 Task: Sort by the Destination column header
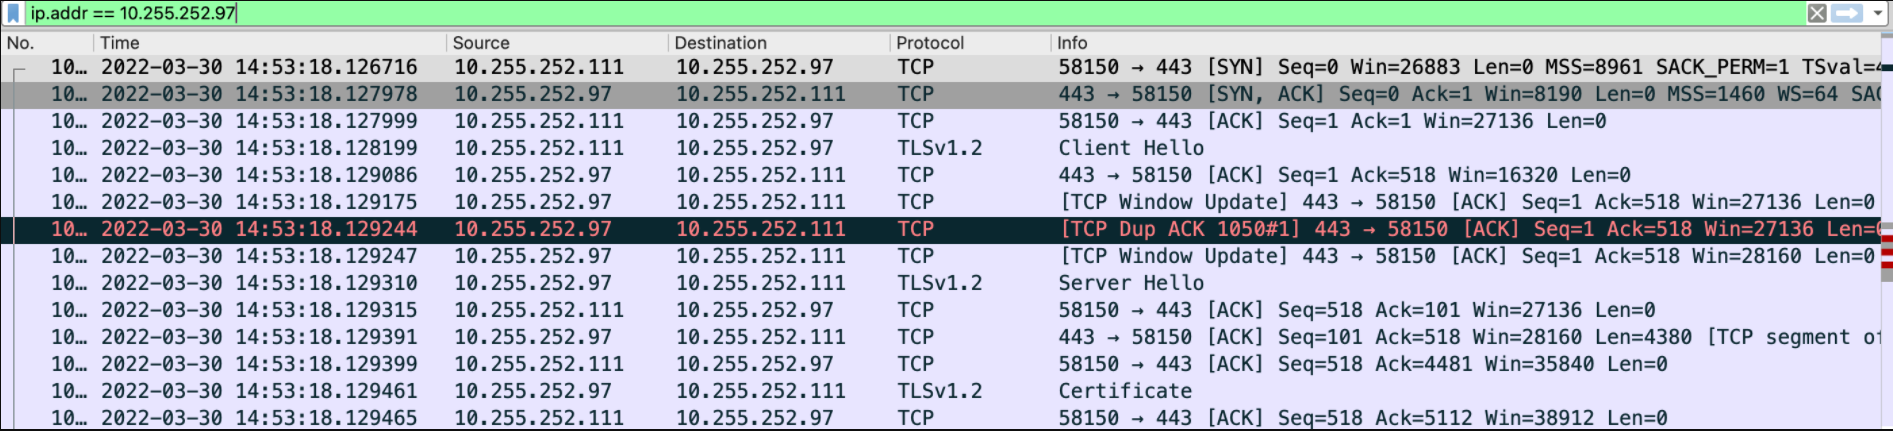(779, 43)
